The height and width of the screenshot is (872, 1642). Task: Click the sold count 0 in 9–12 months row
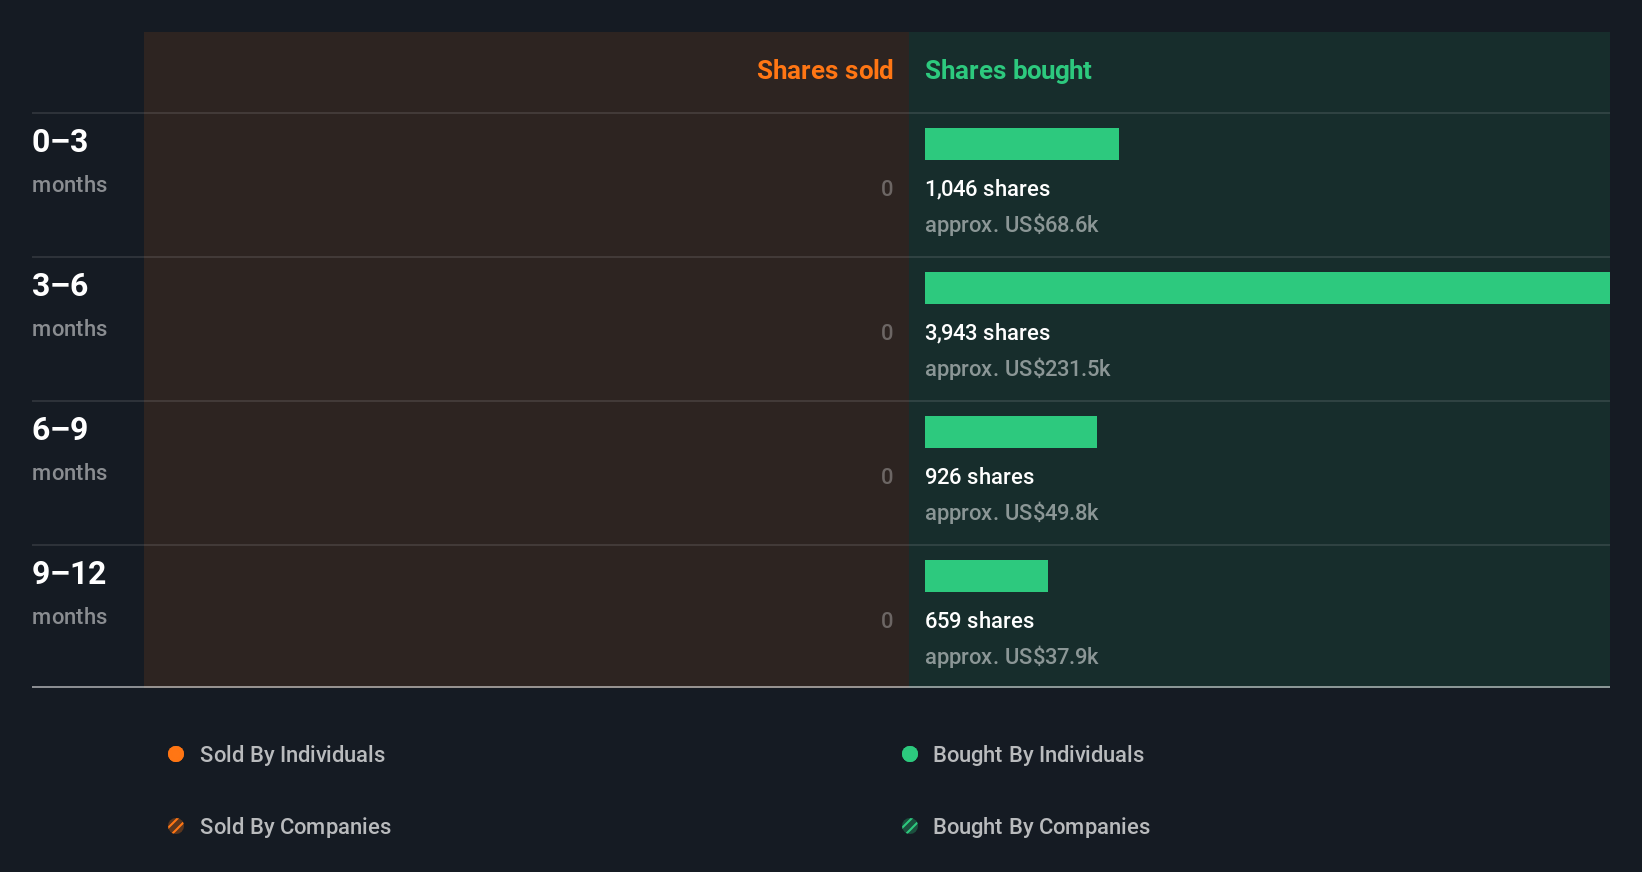pyautogui.click(x=887, y=620)
